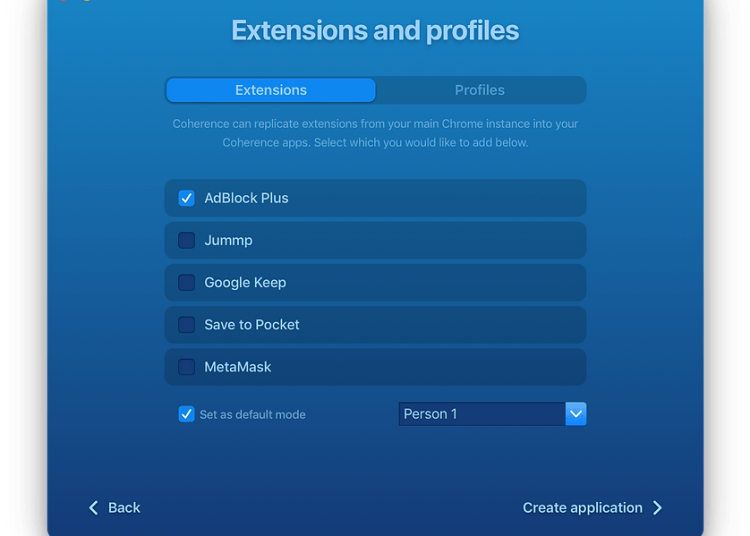The height and width of the screenshot is (536, 750).
Task: Click the Person 1 profile combo box
Action: pos(482,414)
